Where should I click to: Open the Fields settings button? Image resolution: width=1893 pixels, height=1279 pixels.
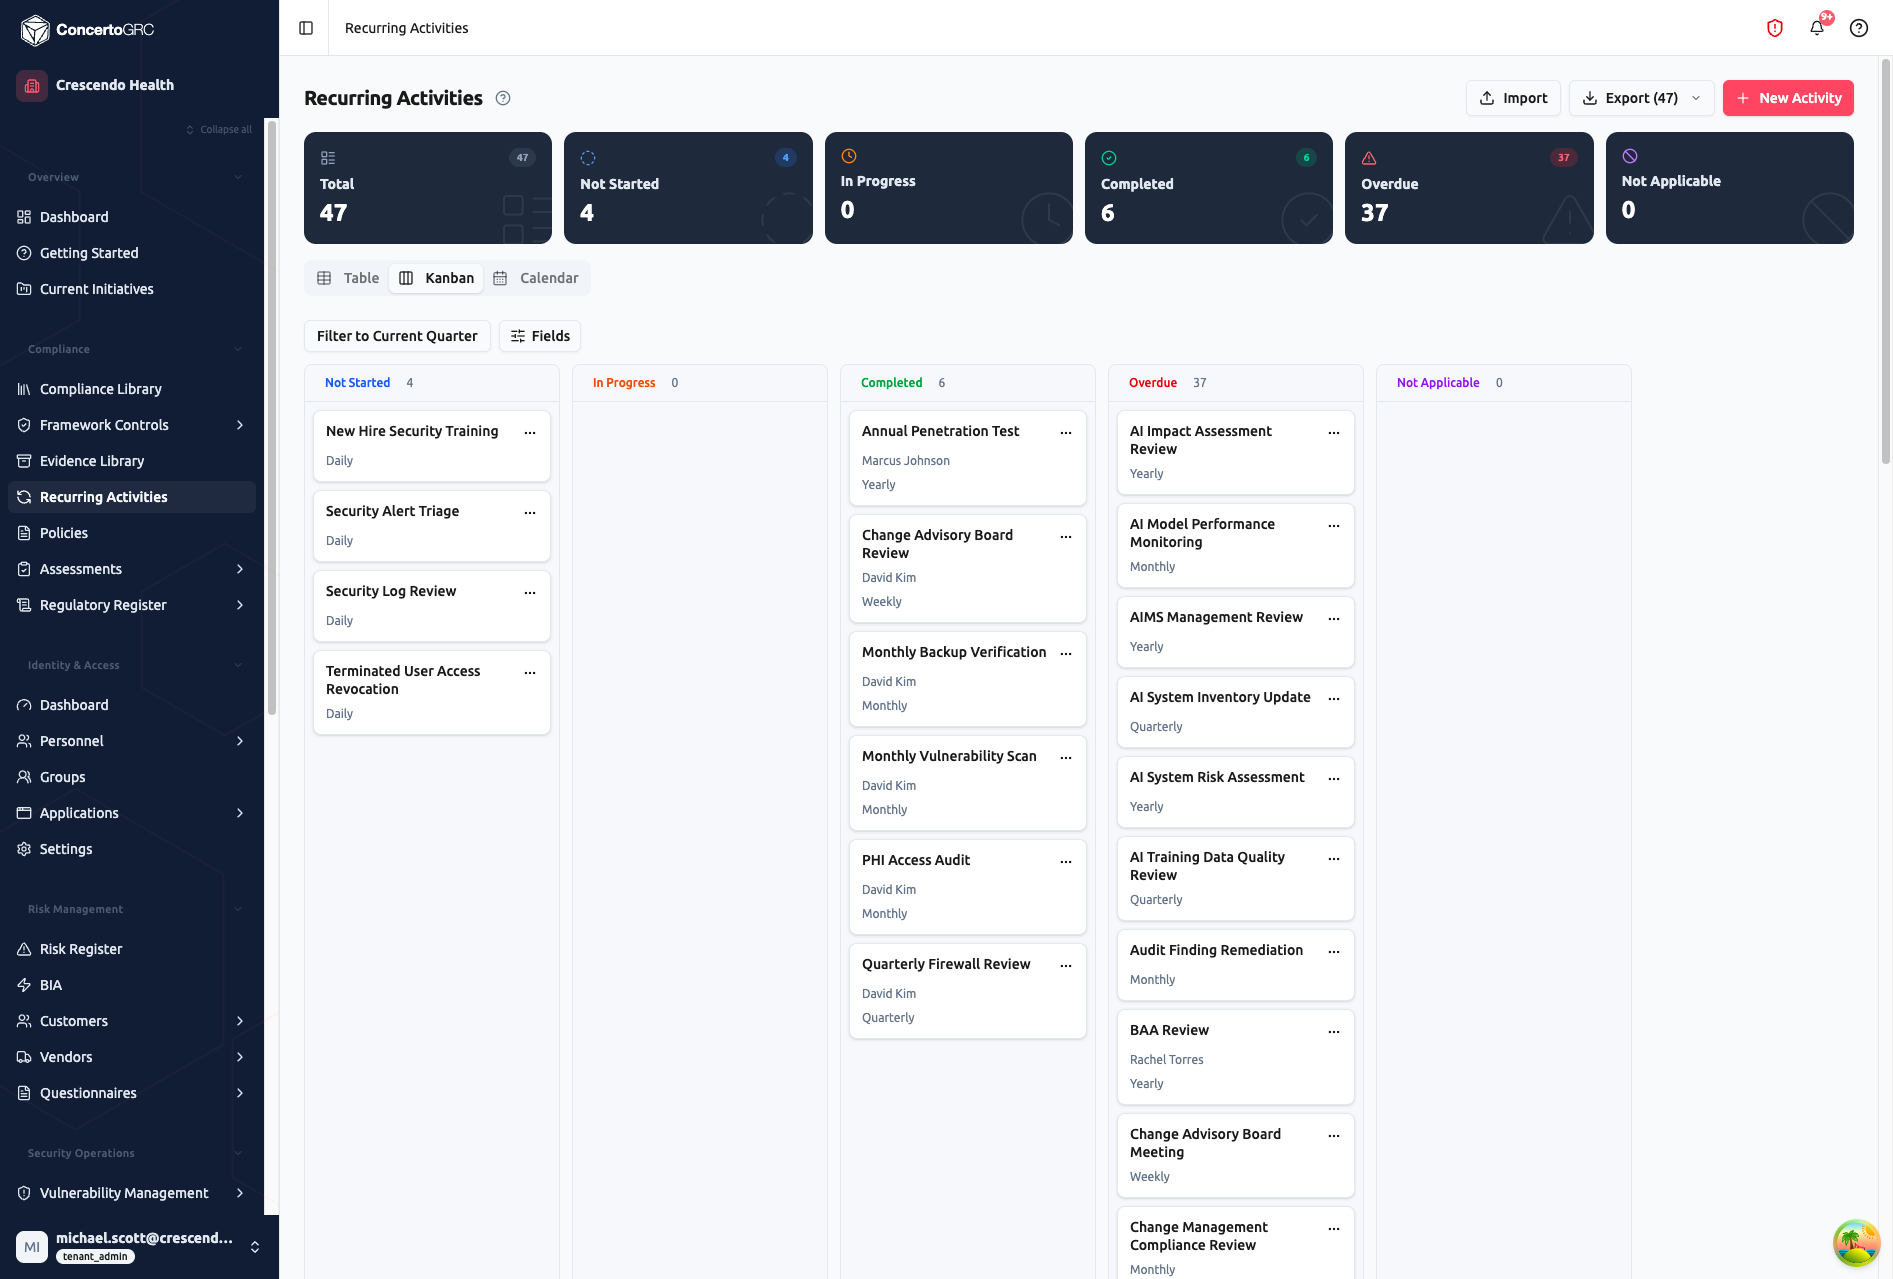point(540,336)
